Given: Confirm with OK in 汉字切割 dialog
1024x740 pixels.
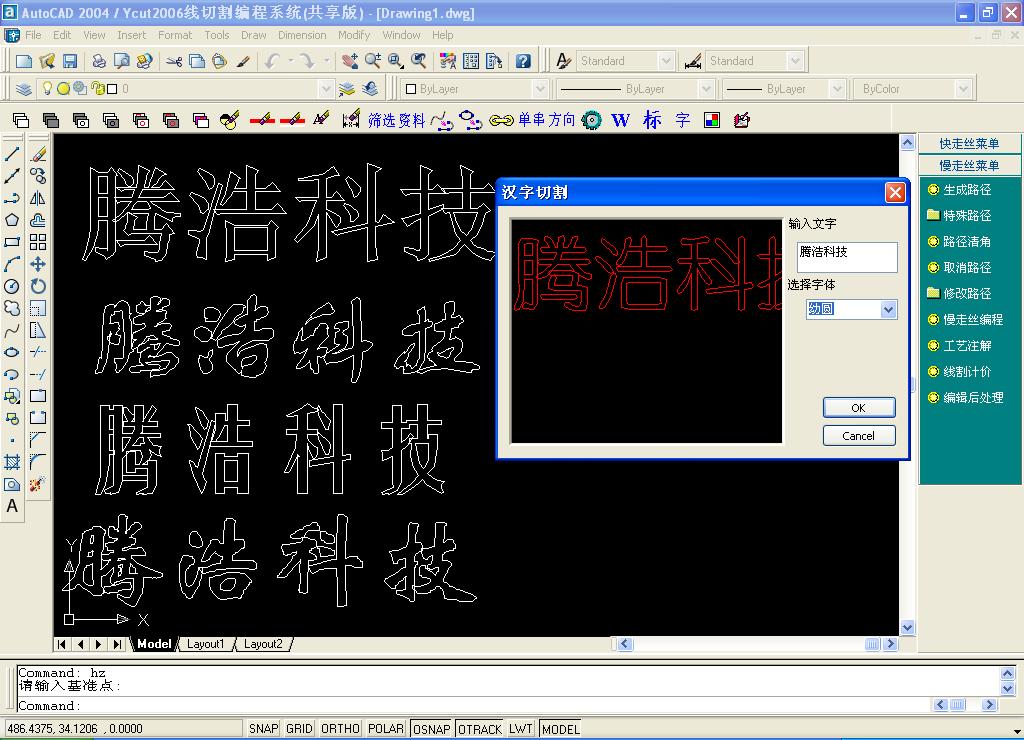Looking at the screenshot, I should [x=859, y=408].
